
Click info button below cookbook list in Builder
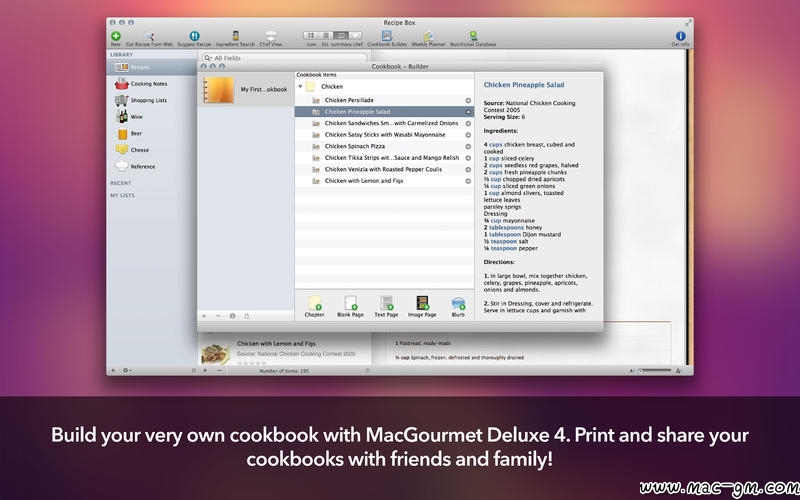[x=233, y=316]
